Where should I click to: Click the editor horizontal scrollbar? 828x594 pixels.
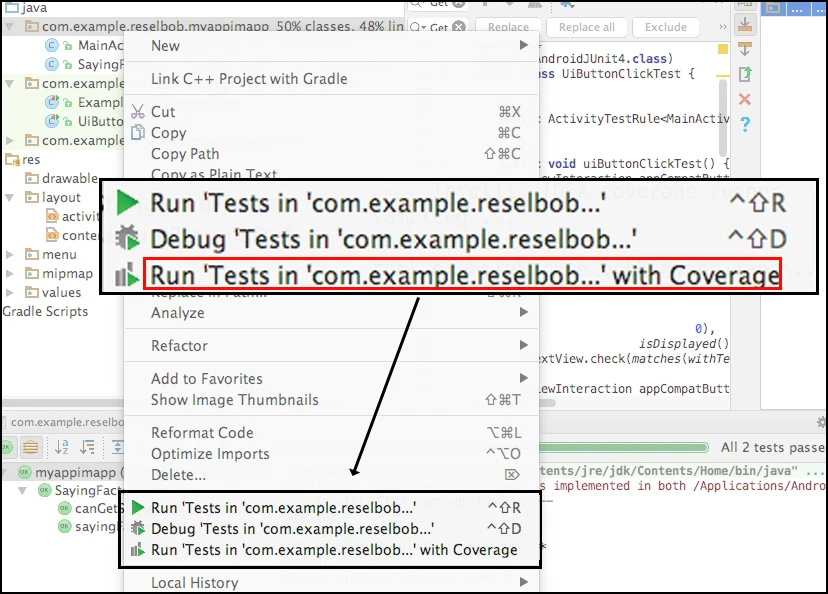click(547, 403)
